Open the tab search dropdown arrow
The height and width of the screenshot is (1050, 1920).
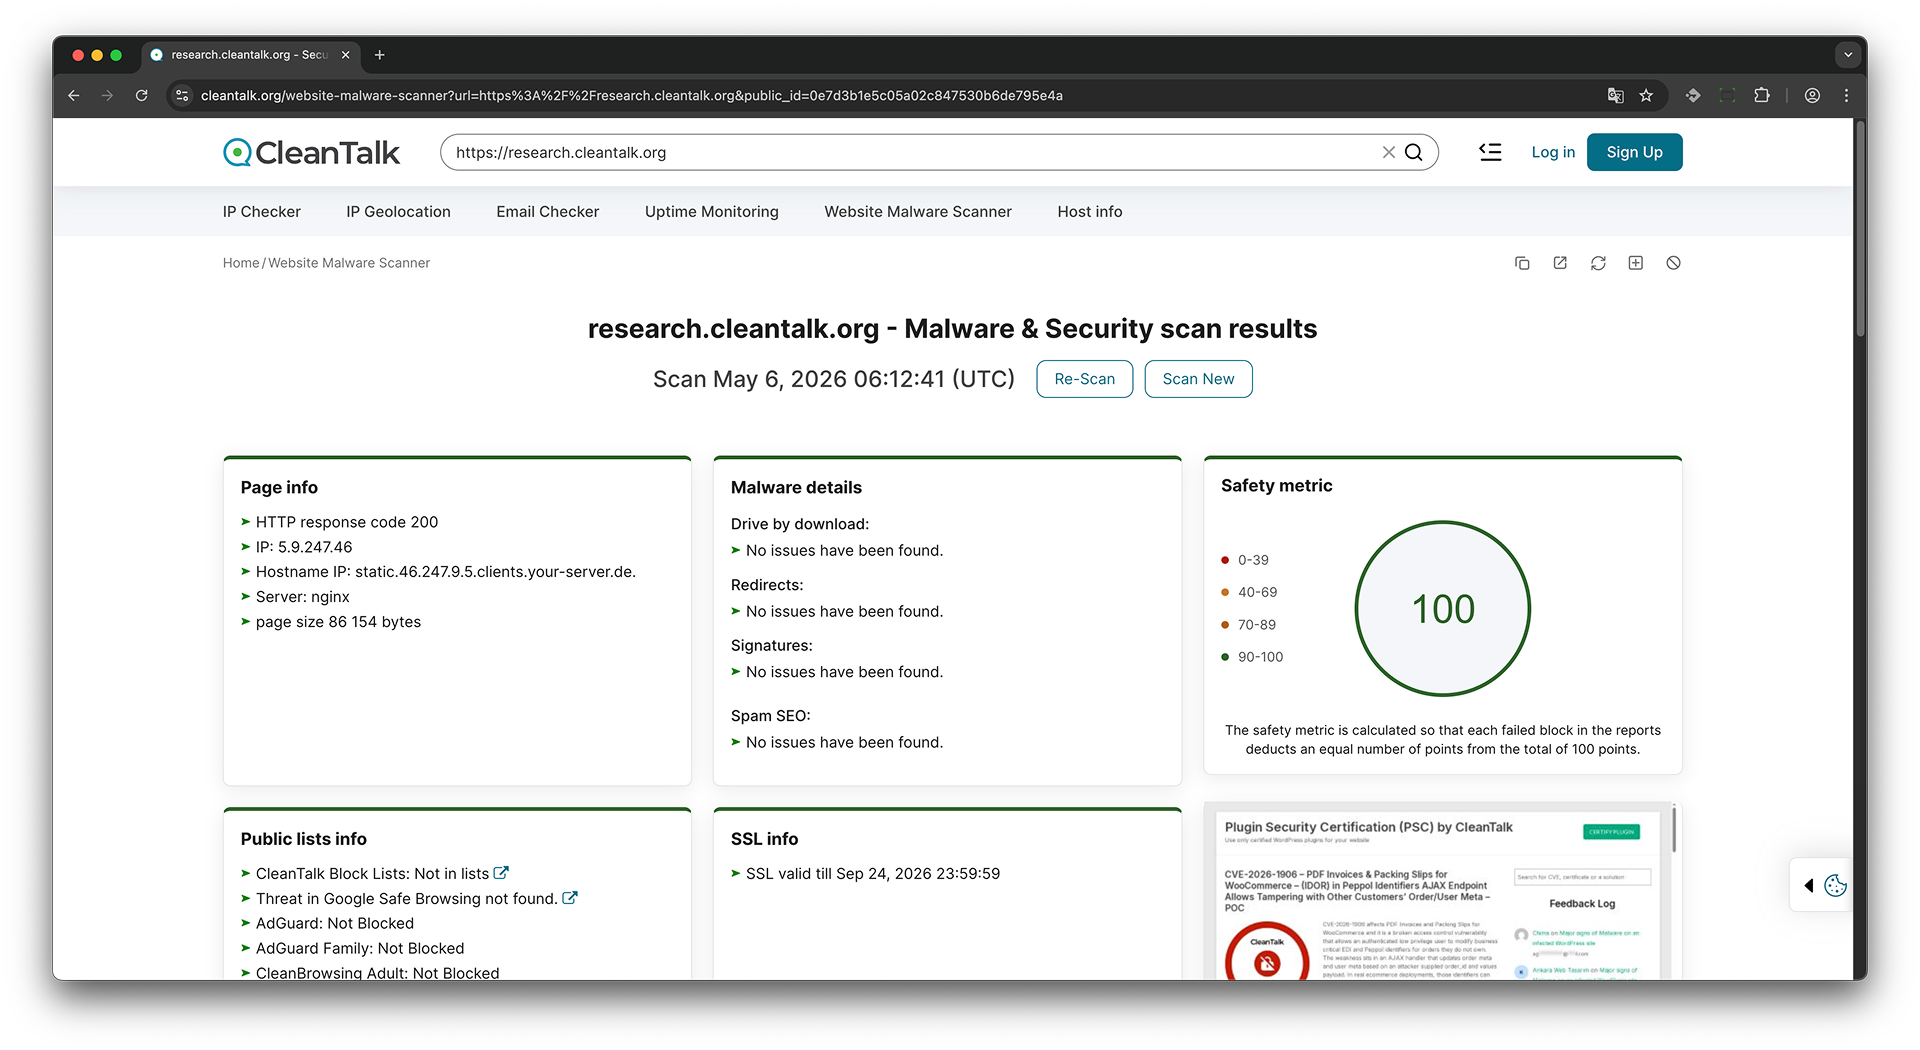point(1848,55)
